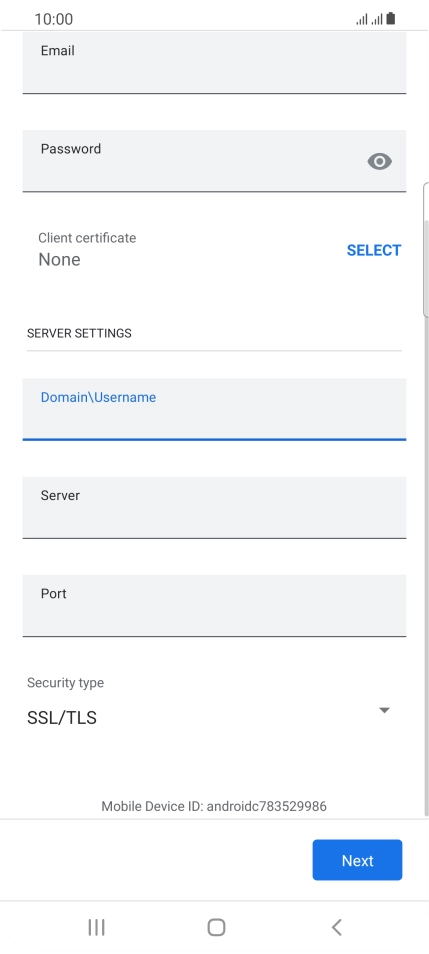Expand the Security type dropdown arrow
Viewport: 429px width, 954px height.
384,710
